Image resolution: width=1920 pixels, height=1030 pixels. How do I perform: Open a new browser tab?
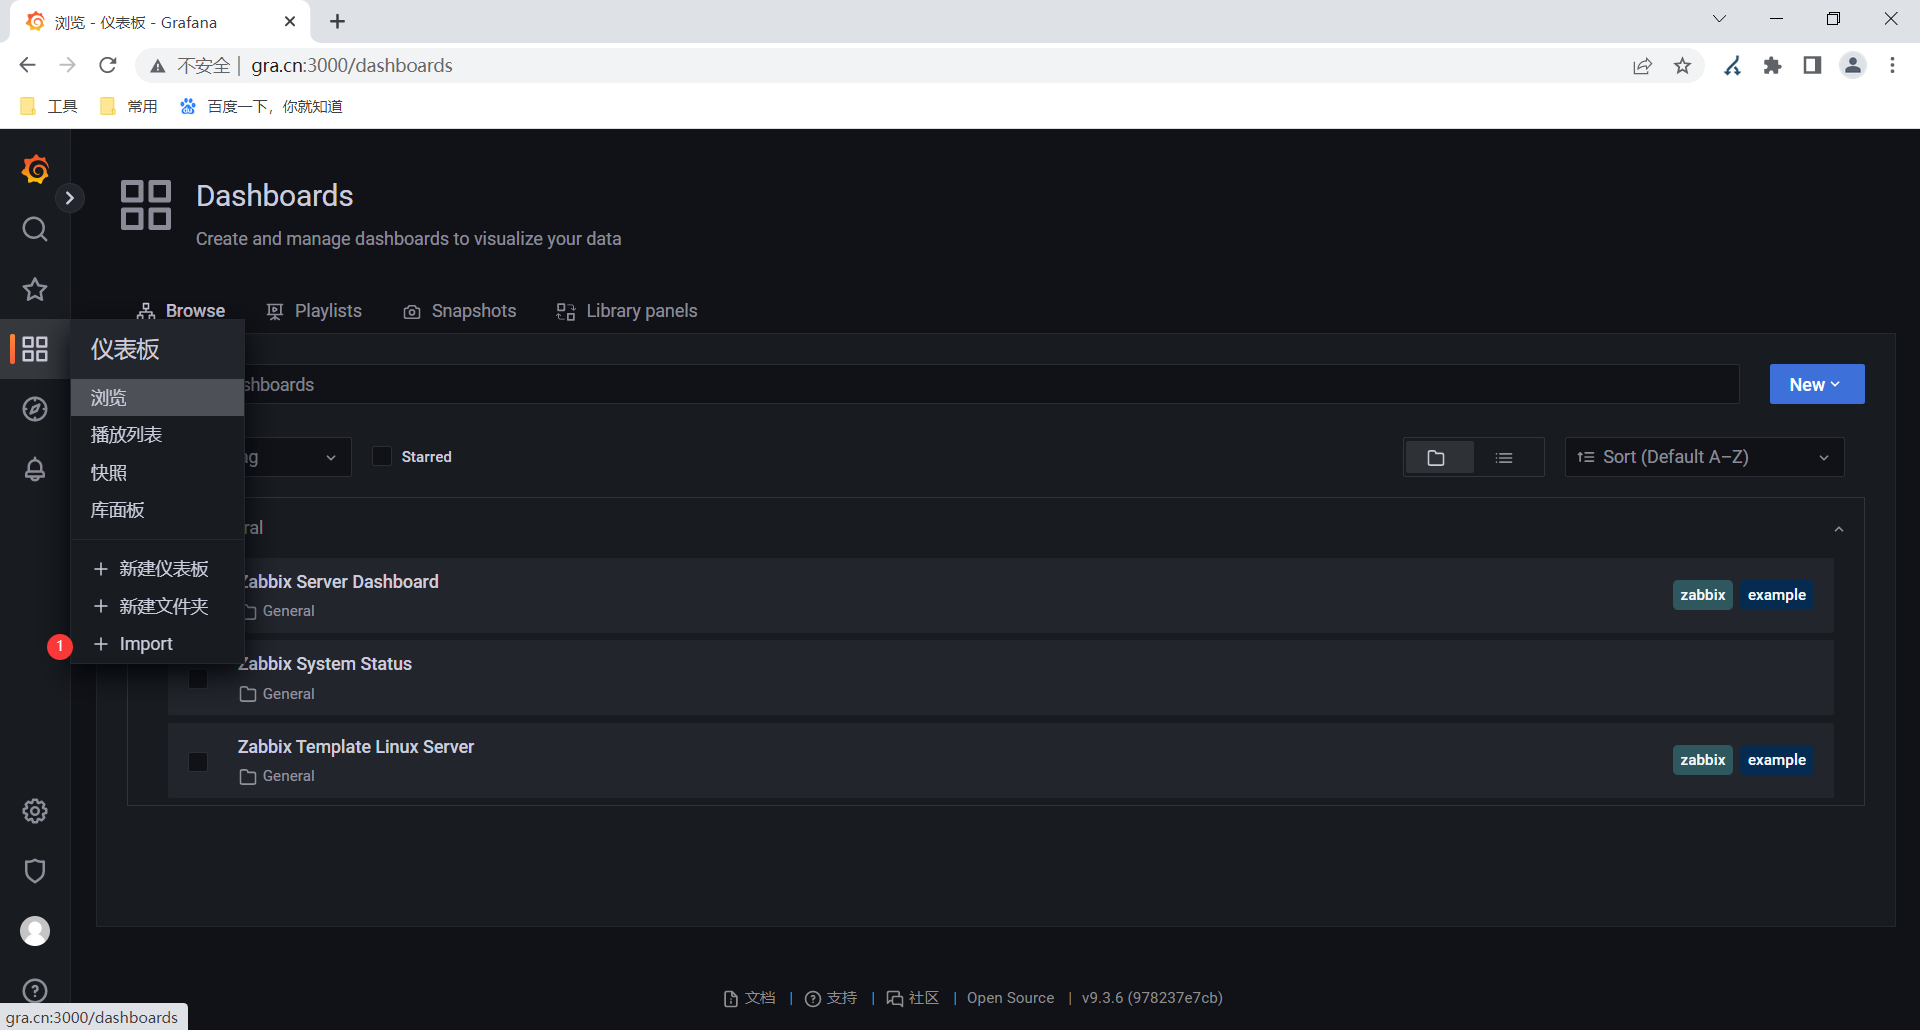click(x=337, y=21)
